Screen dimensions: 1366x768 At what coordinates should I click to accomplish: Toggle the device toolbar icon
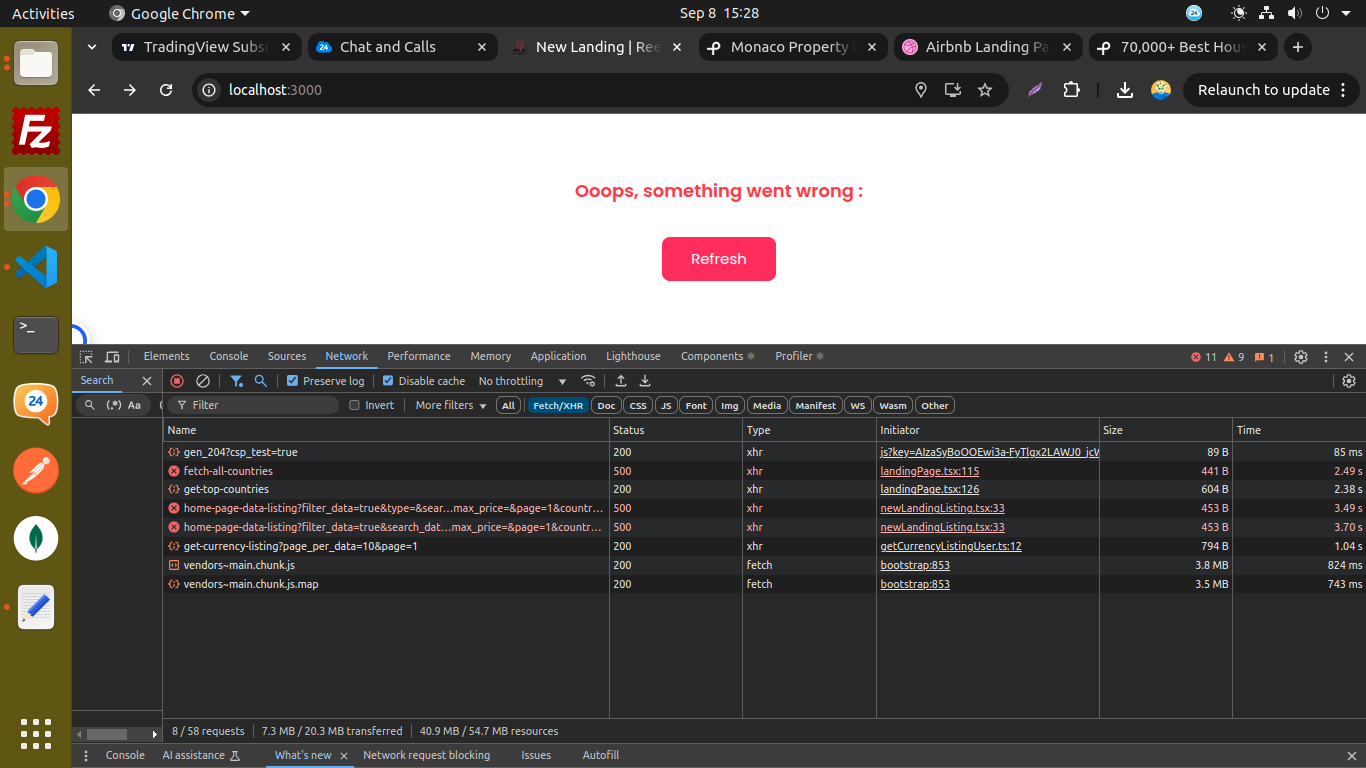point(112,357)
